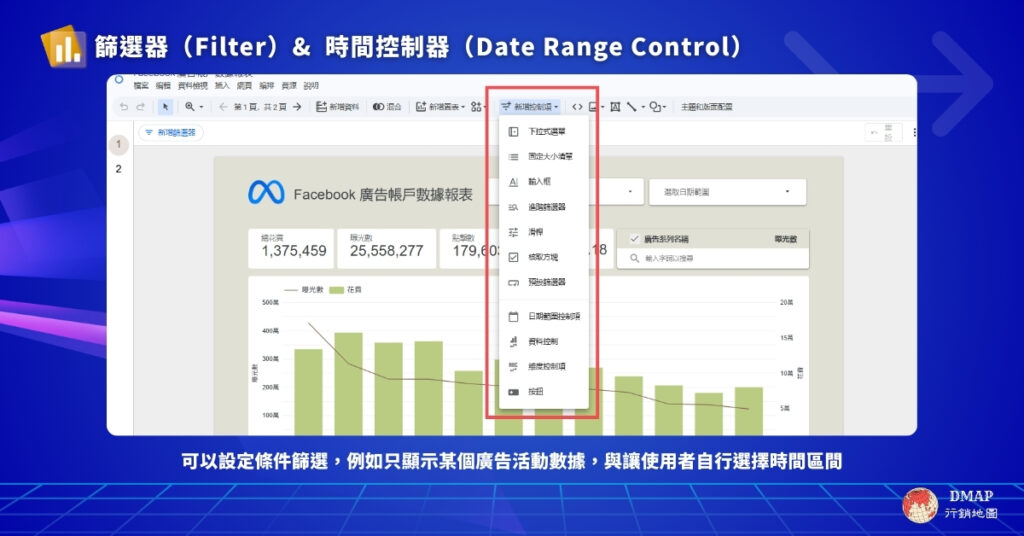This screenshot has width=1024, height=536.
Task: Choose 按鈕 button control item
Action: click(543, 392)
